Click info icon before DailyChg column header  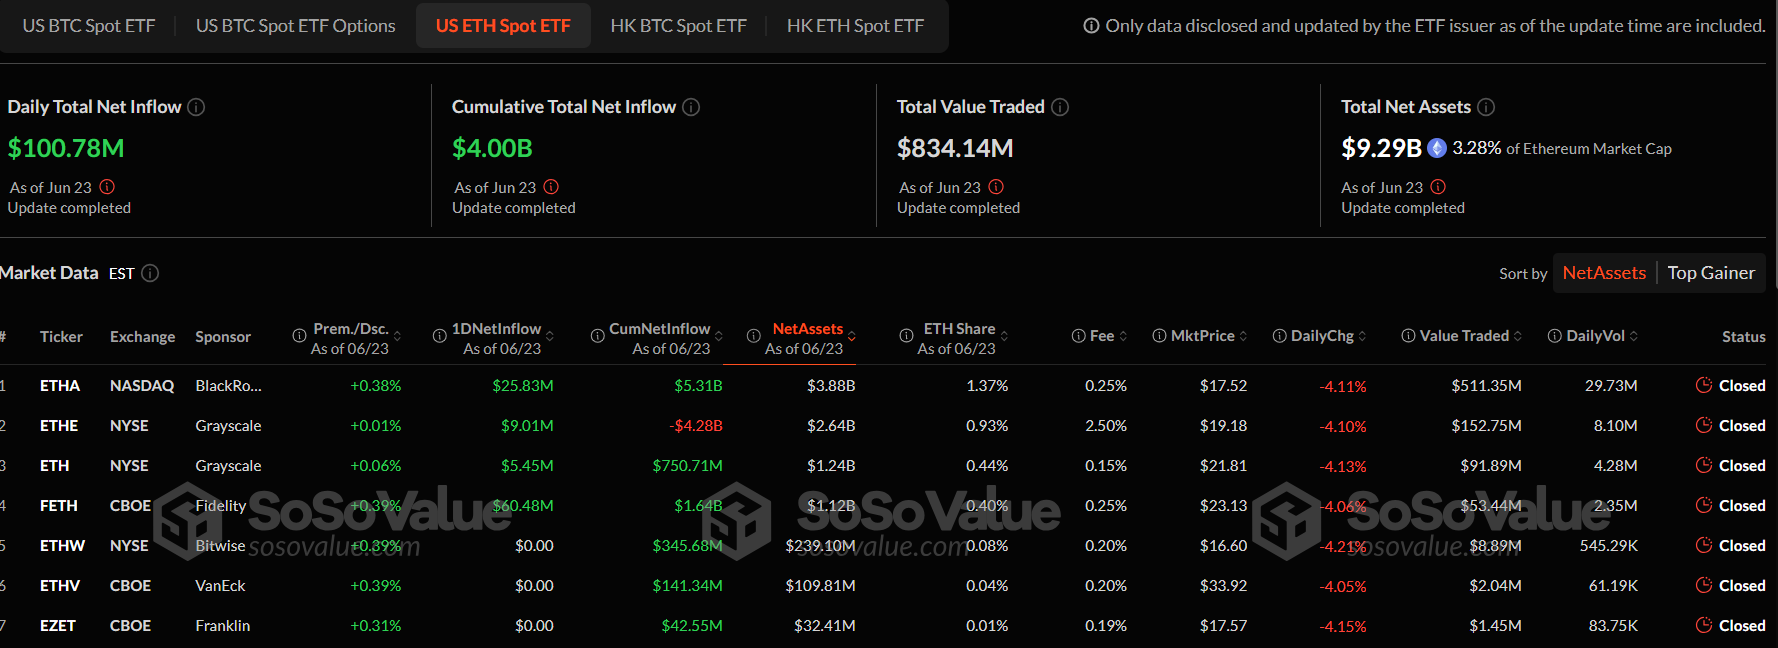coord(1279,336)
